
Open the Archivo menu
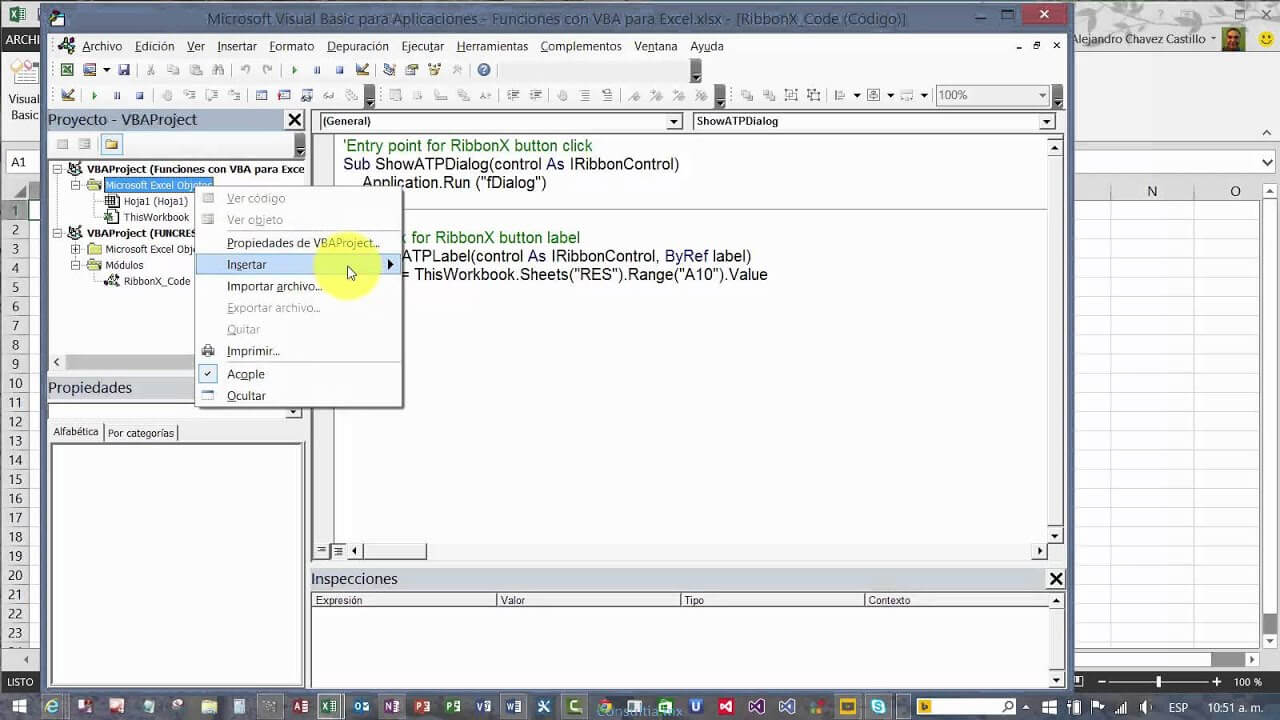point(102,46)
